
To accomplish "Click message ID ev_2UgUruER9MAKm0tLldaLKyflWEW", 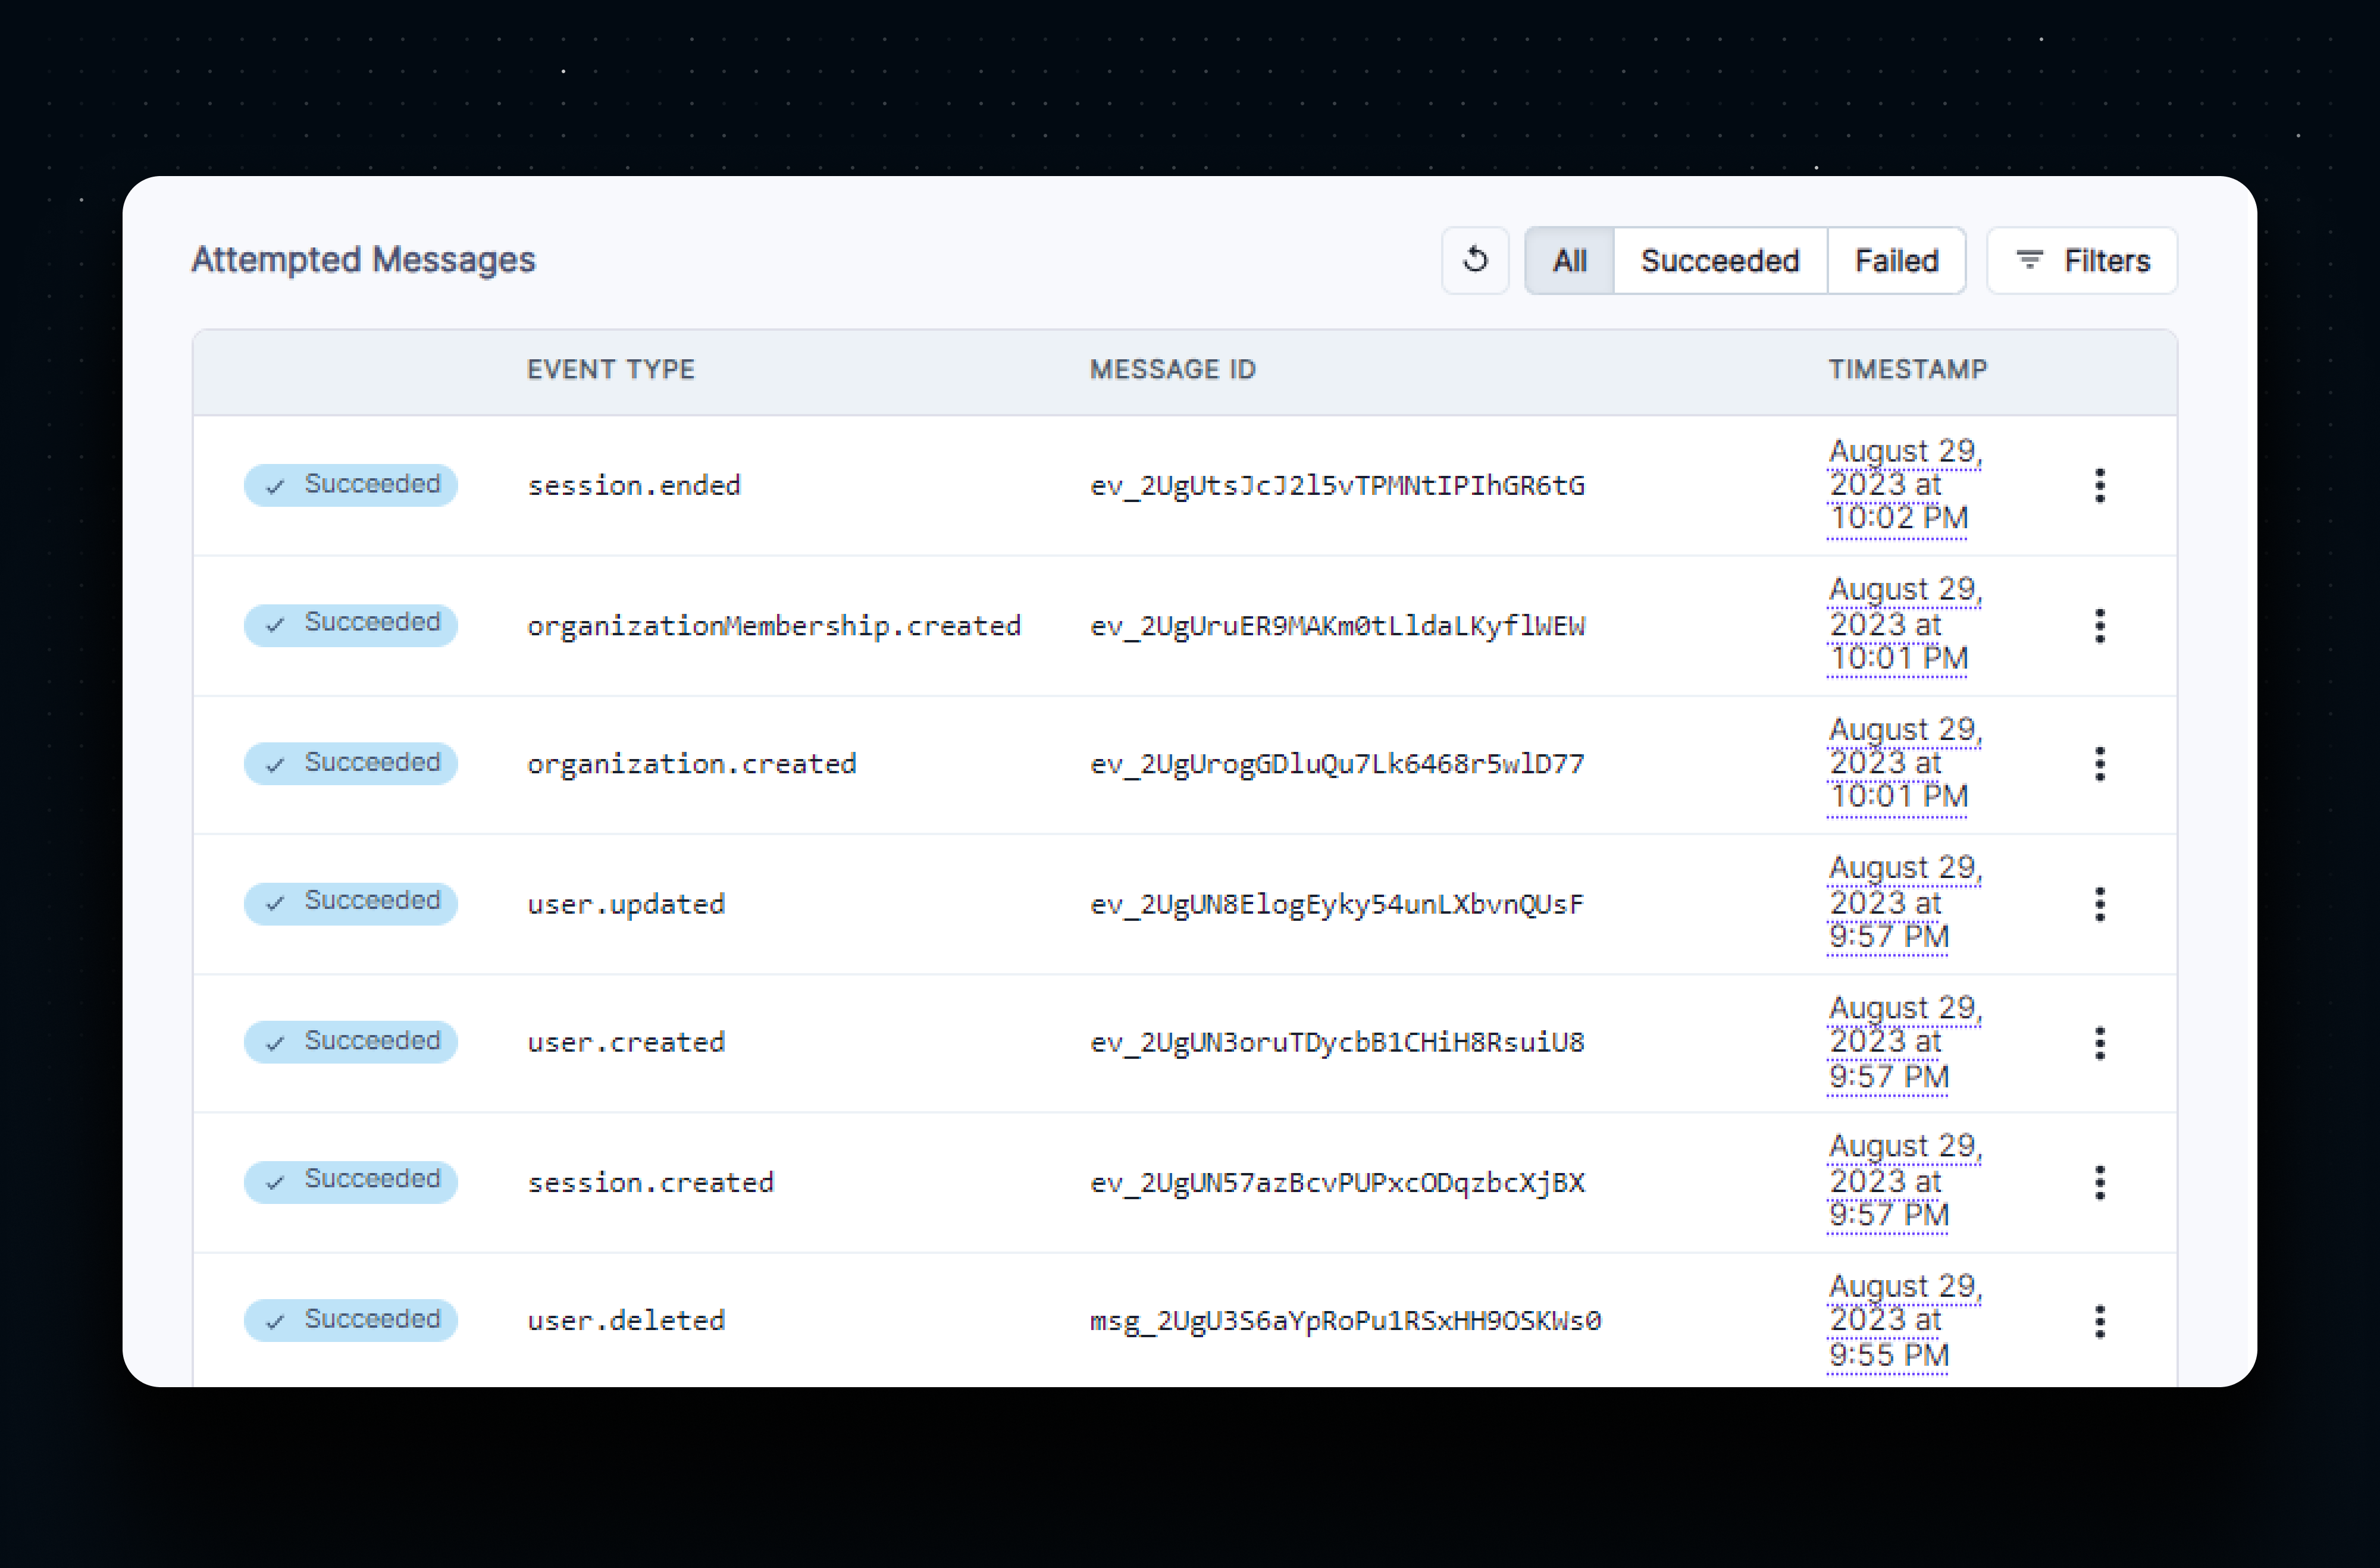I will click(1338, 626).
